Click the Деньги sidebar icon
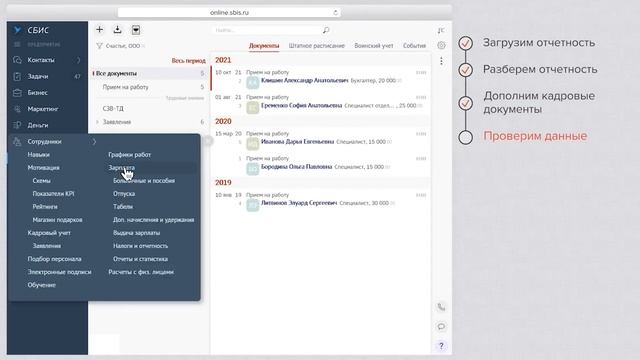This screenshot has width=640, height=360. coord(17,125)
